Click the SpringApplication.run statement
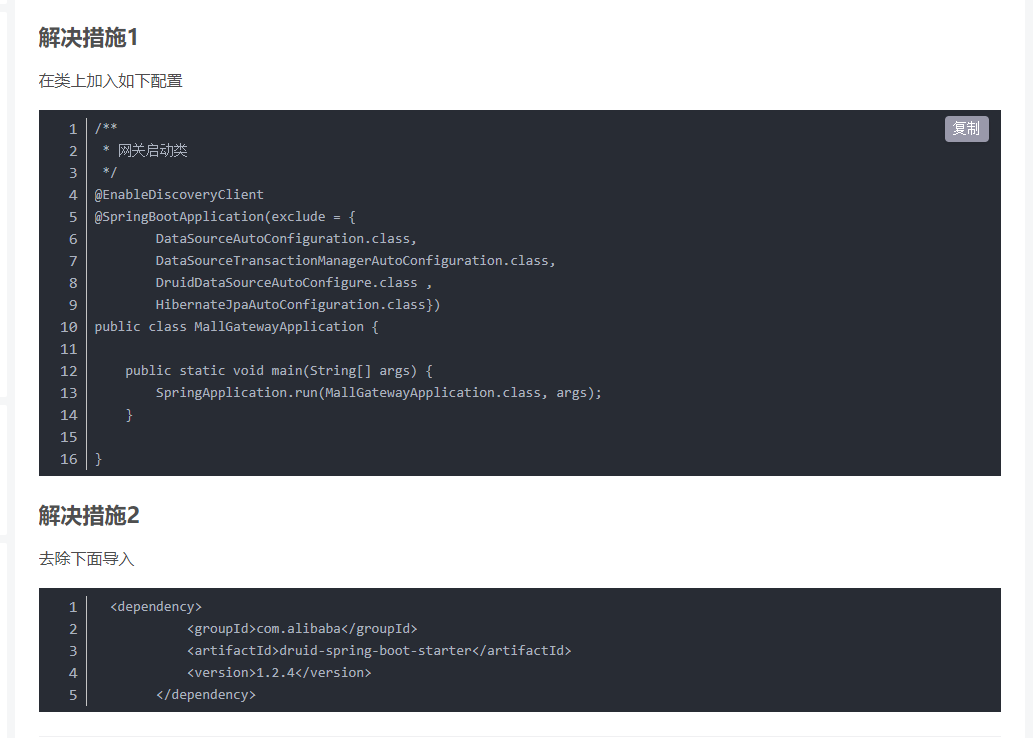Image resolution: width=1036 pixels, height=738 pixels. coord(378,393)
